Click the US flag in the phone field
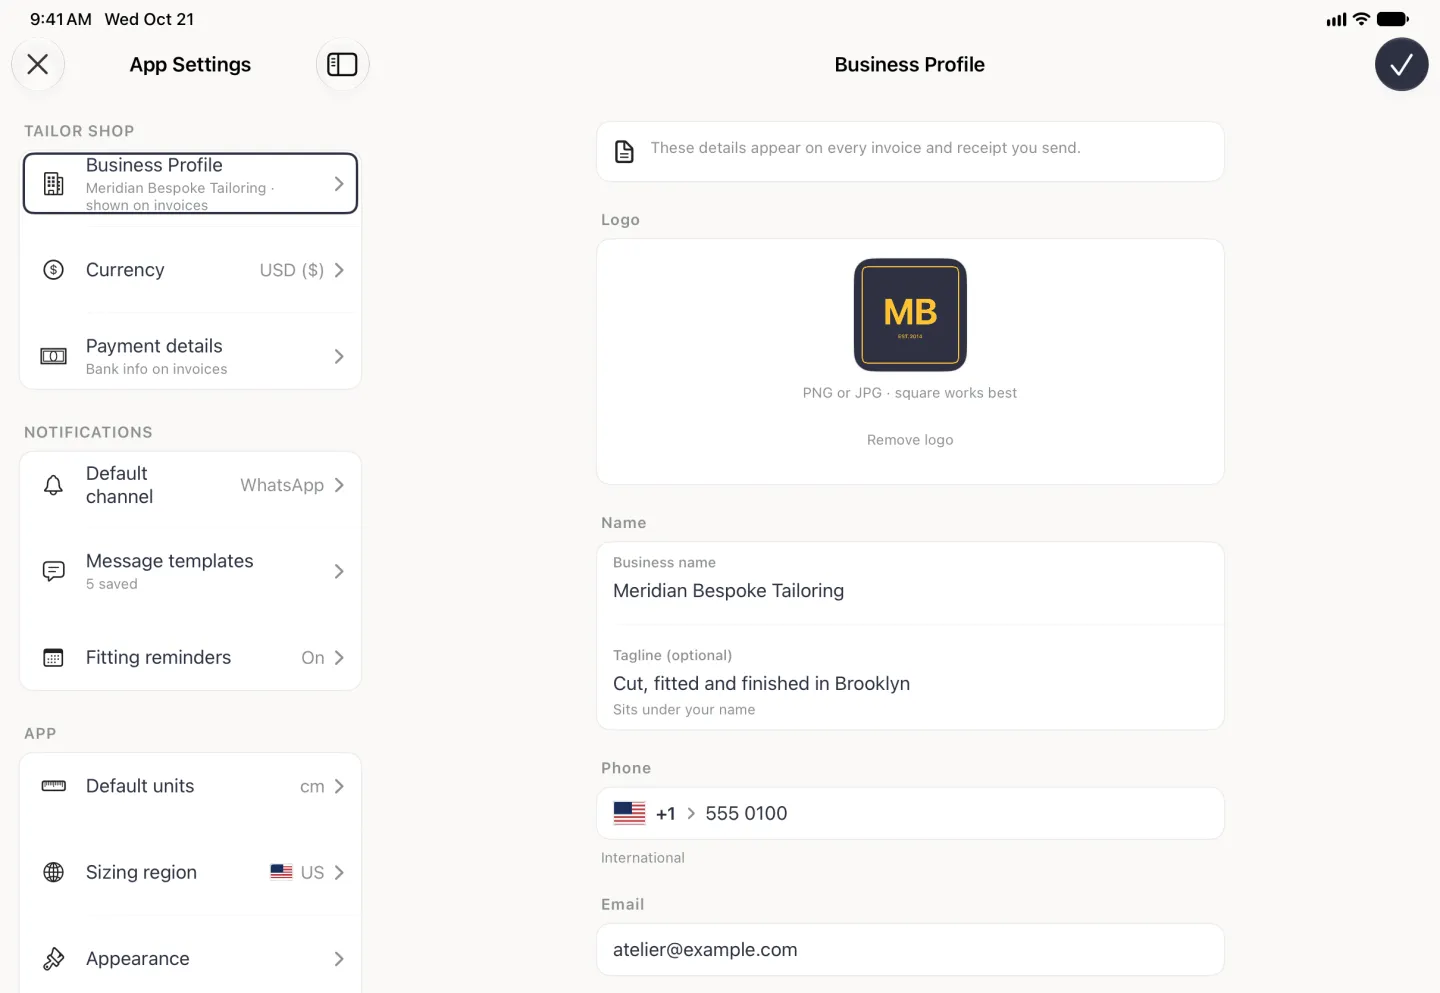 pos(629,813)
